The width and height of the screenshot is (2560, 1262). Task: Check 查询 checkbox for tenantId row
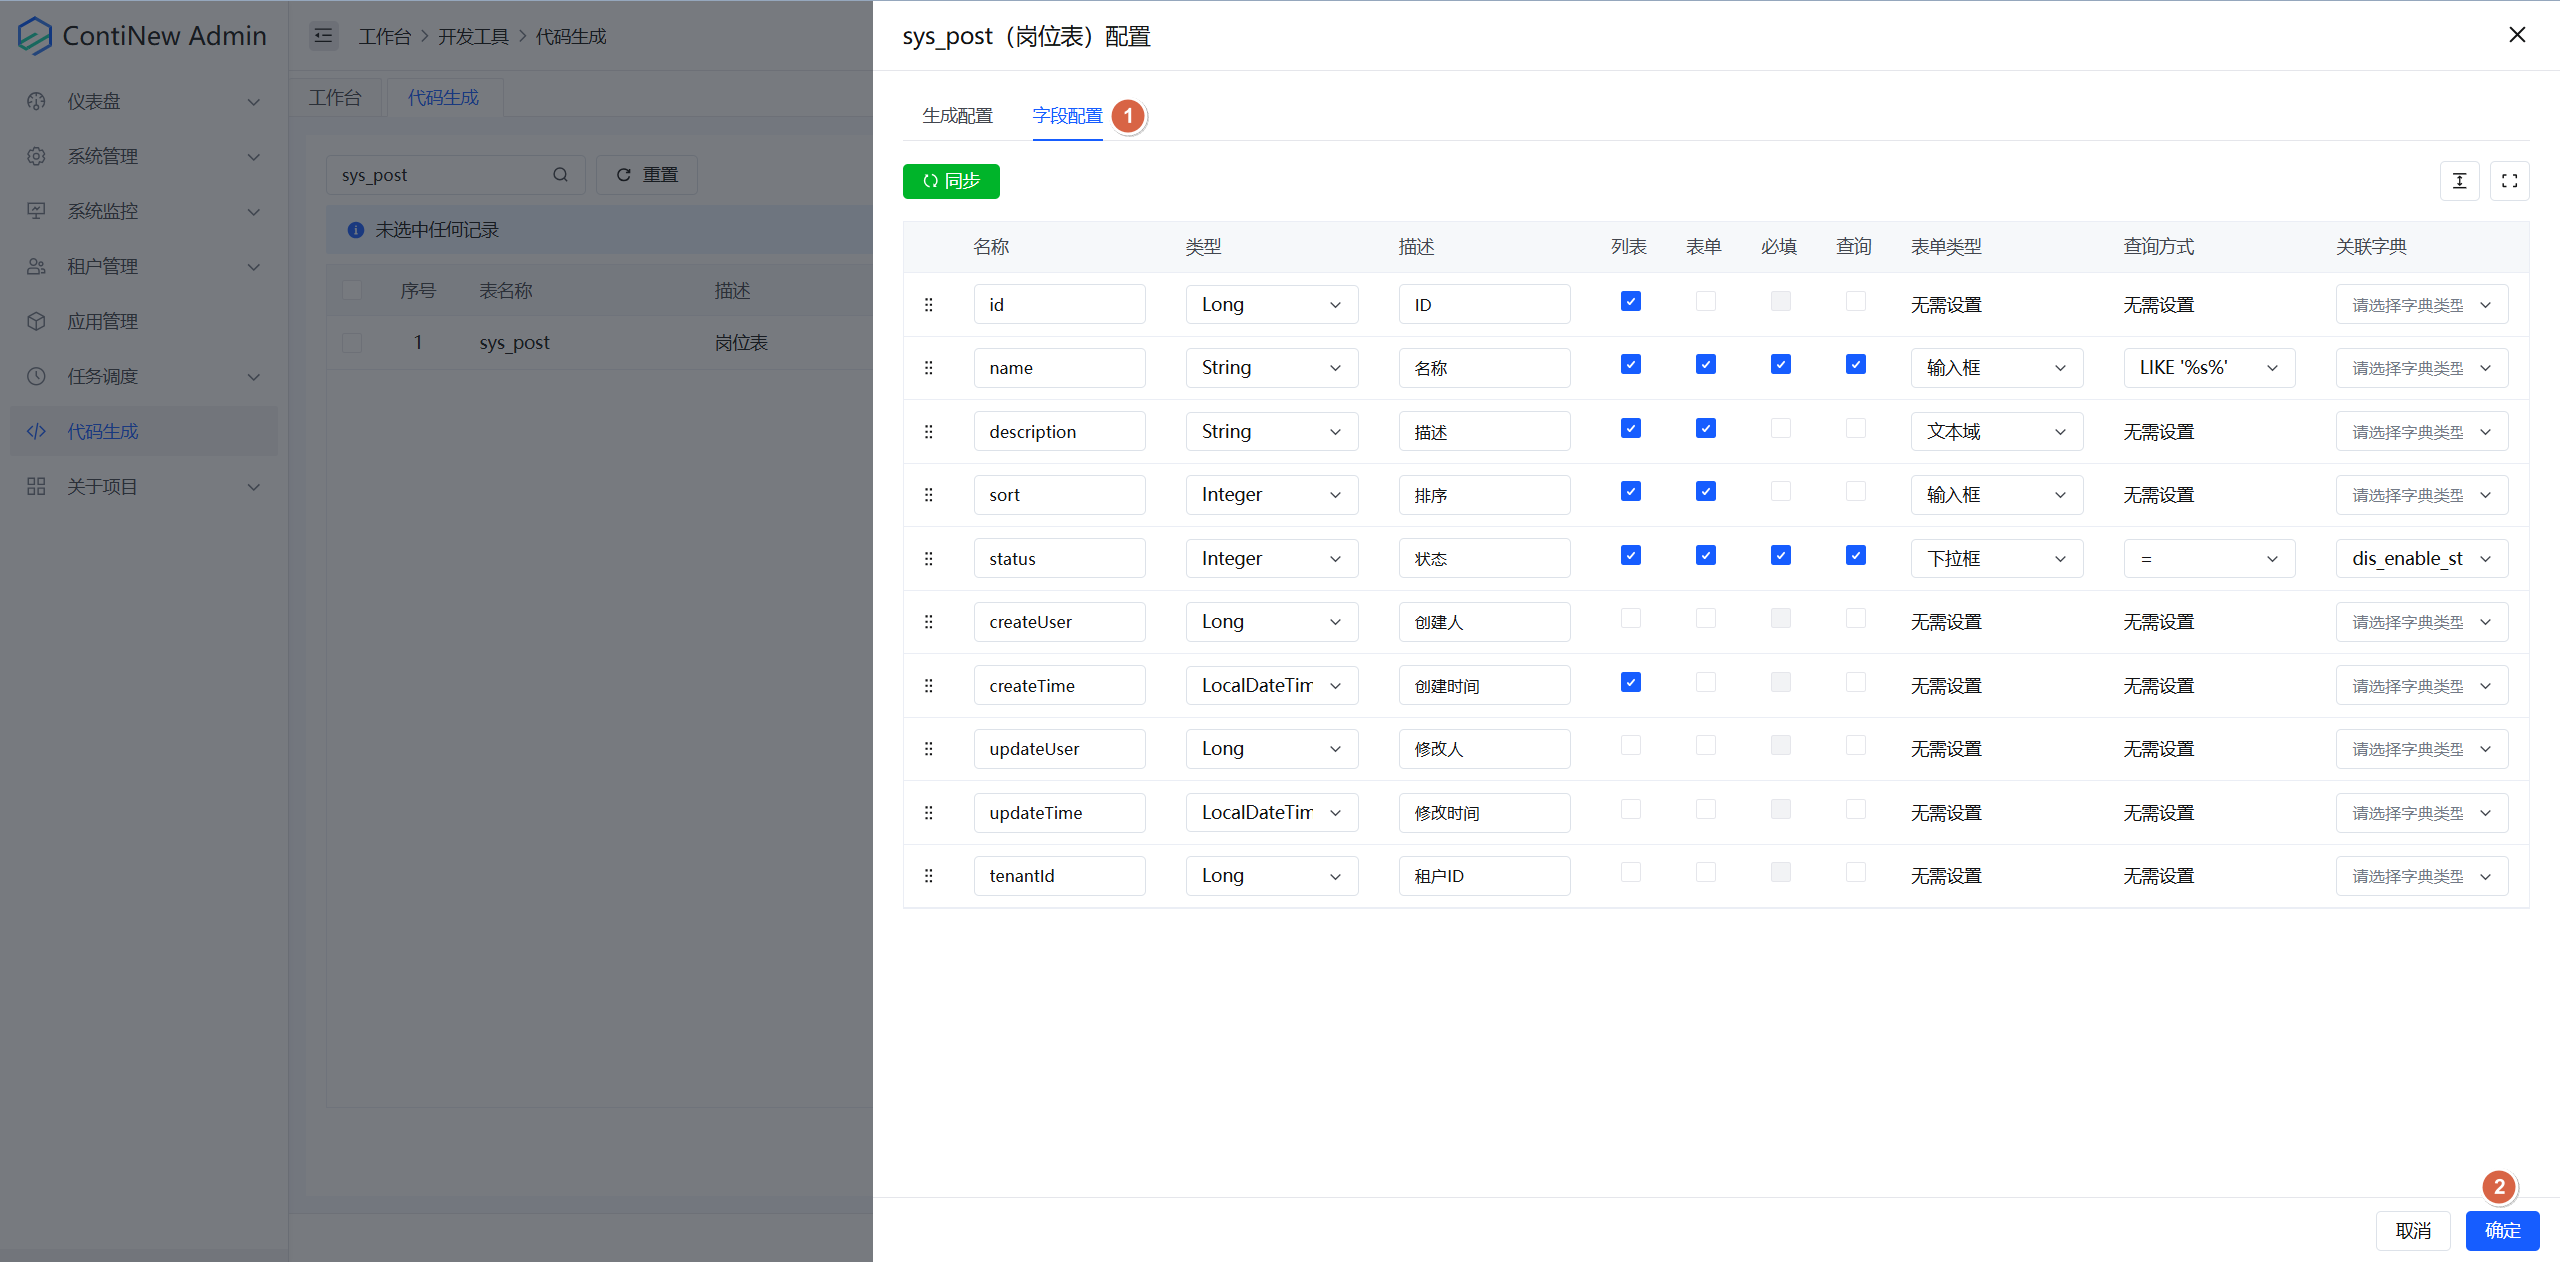pos(1856,872)
